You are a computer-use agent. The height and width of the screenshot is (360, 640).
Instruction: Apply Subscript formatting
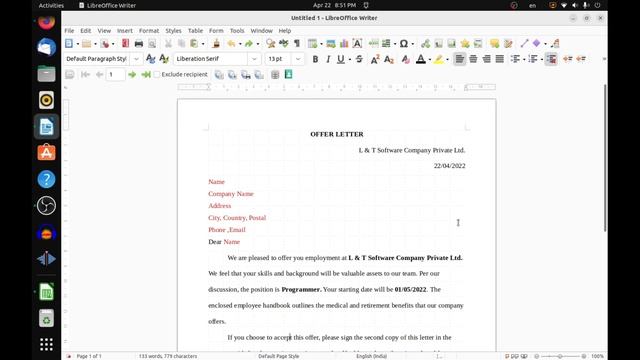pyautogui.click(x=389, y=59)
